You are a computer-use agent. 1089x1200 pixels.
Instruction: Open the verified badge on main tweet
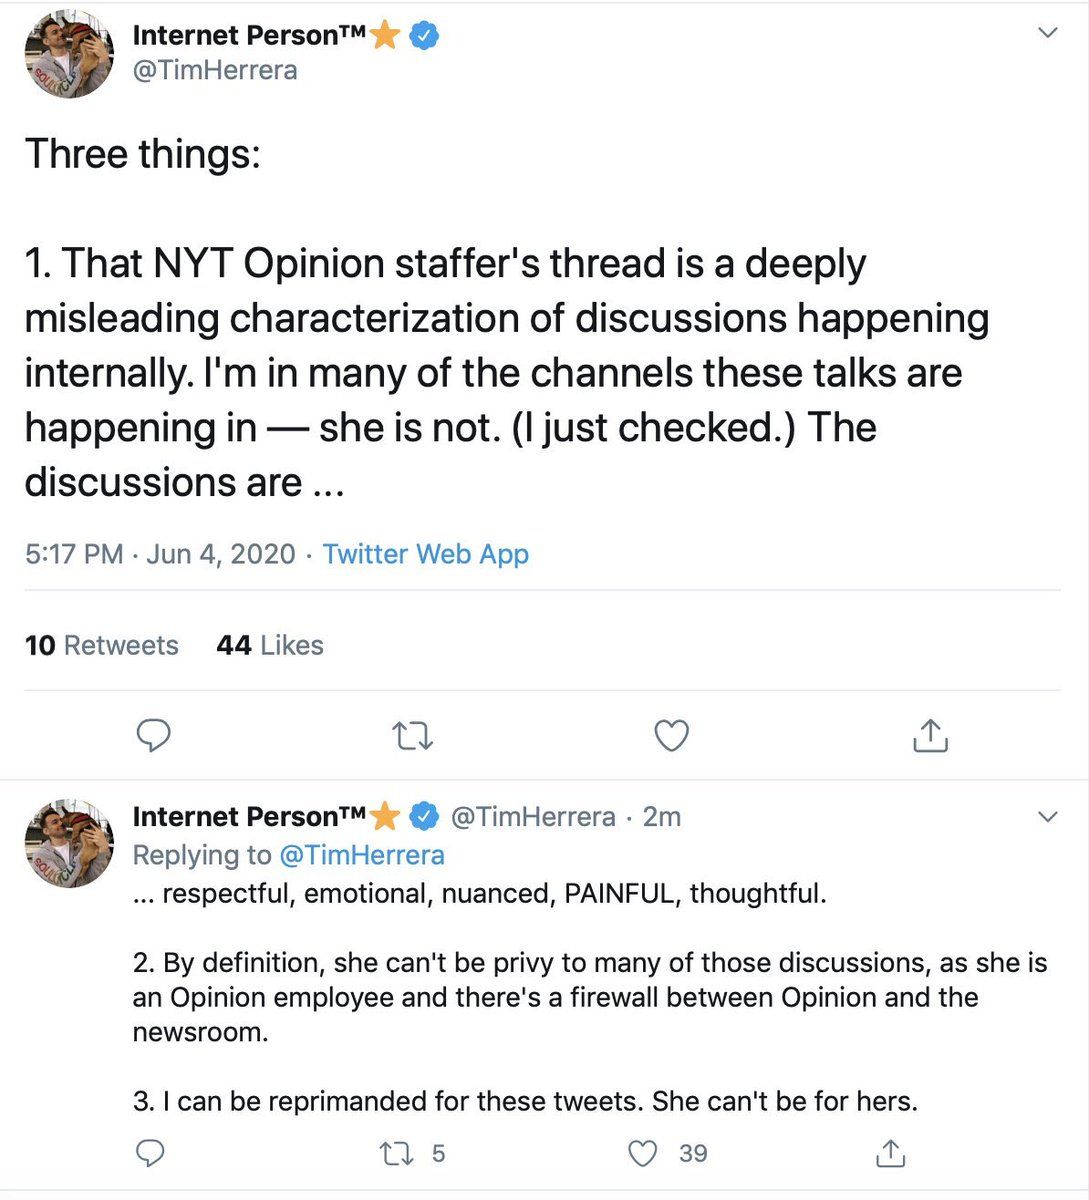425,36
